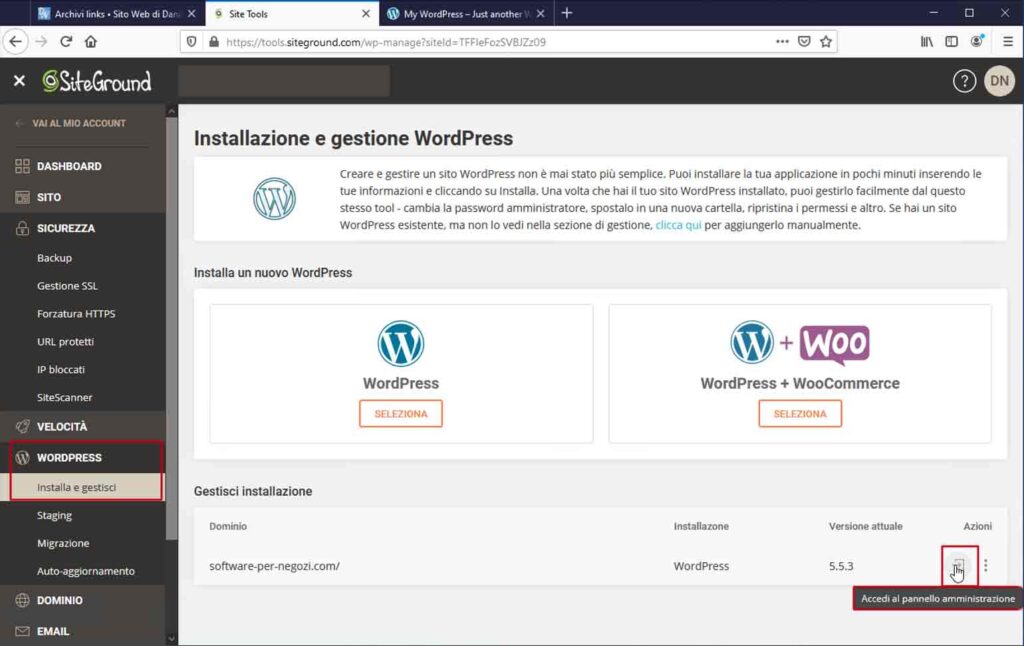Open Staging page
1024x646 pixels.
54,515
